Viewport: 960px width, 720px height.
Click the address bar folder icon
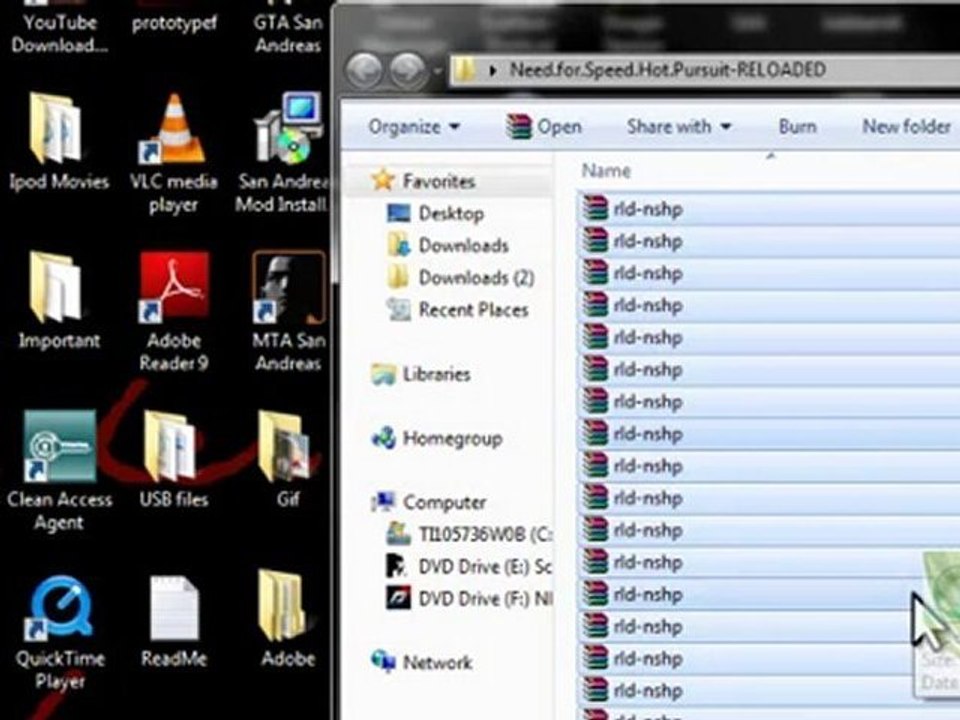[x=465, y=70]
